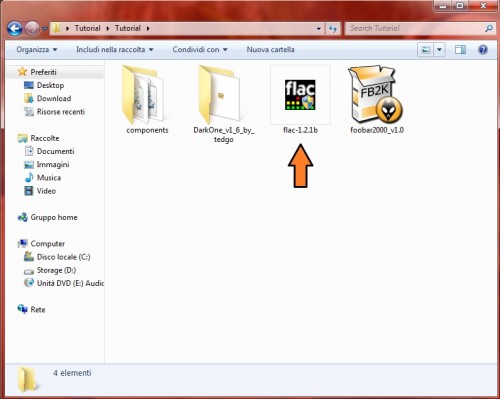Open the Immagini library
The width and height of the screenshot is (500, 399).
(x=53, y=164)
